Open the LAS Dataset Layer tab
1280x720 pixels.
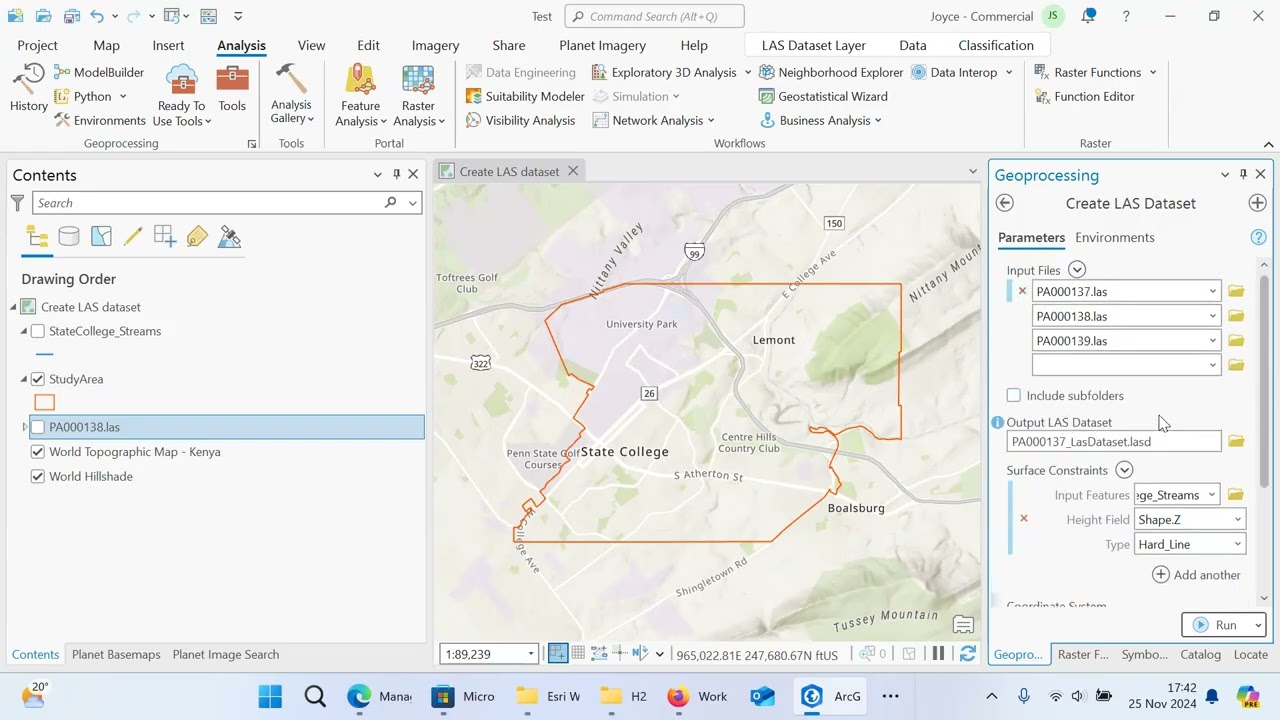(x=813, y=45)
